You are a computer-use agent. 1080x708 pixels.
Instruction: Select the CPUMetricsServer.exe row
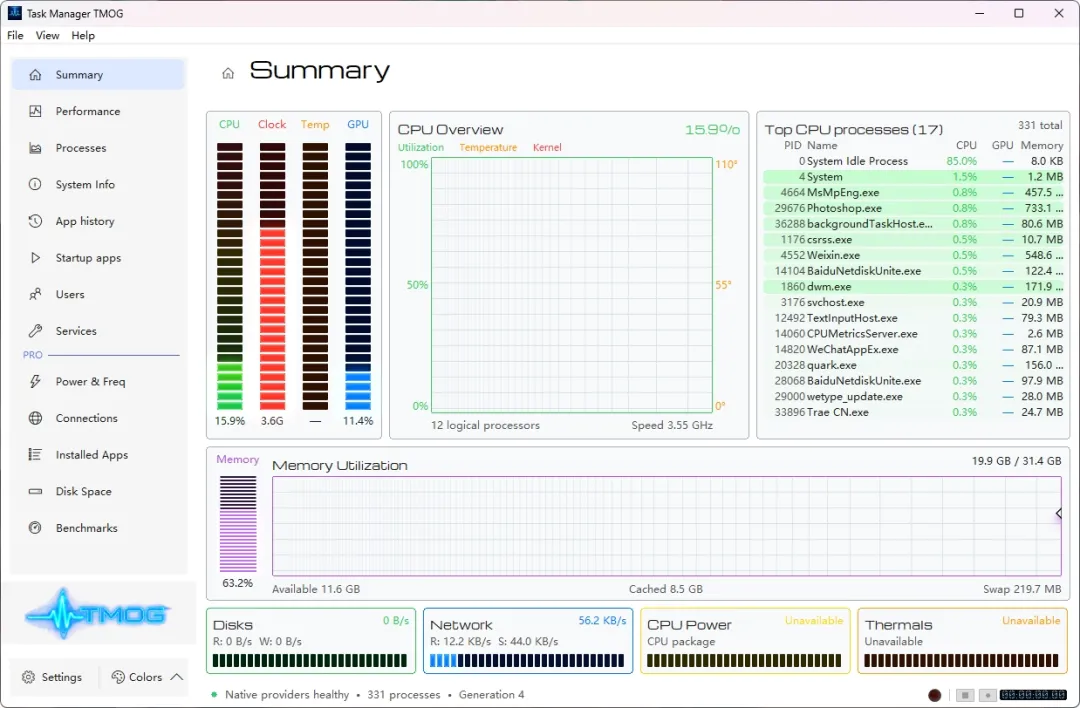[913, 333]
